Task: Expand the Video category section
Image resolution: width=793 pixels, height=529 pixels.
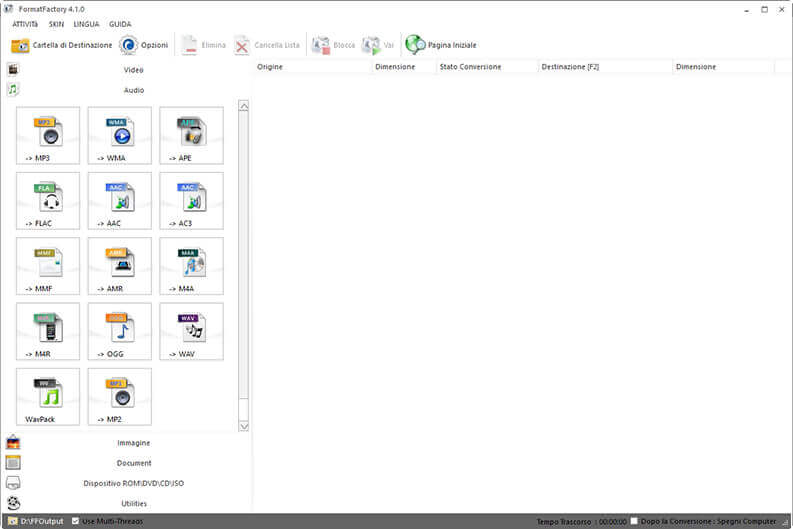Action: 134,70
